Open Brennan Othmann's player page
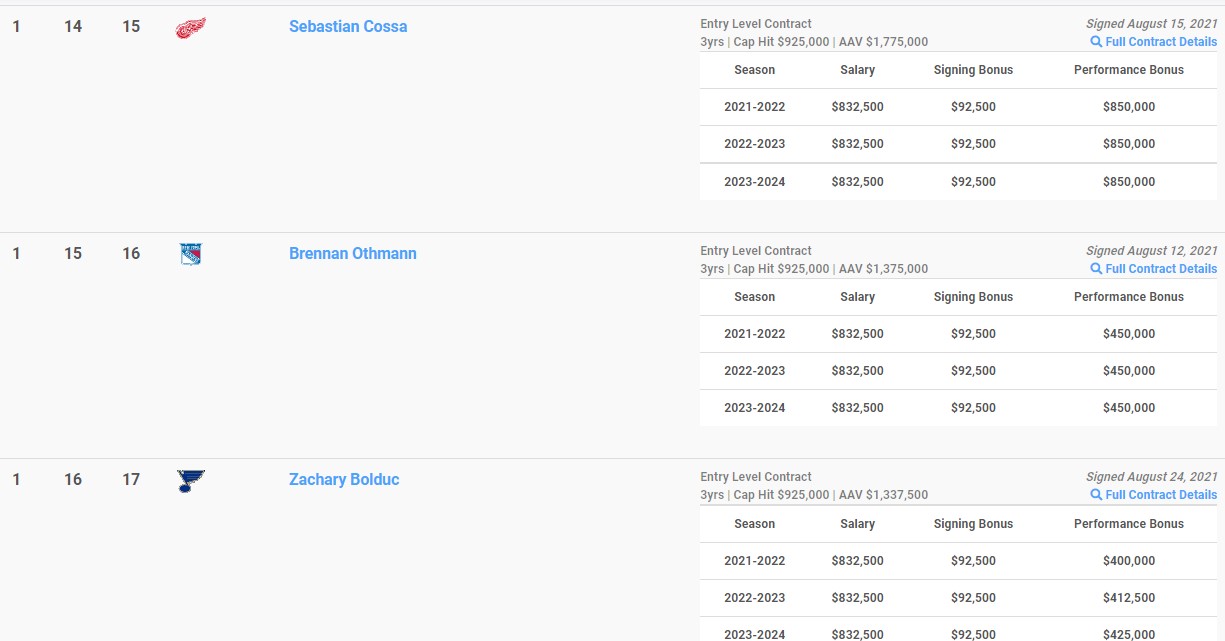This screenshot has width=1225, height=641. (x=352, y=254)
